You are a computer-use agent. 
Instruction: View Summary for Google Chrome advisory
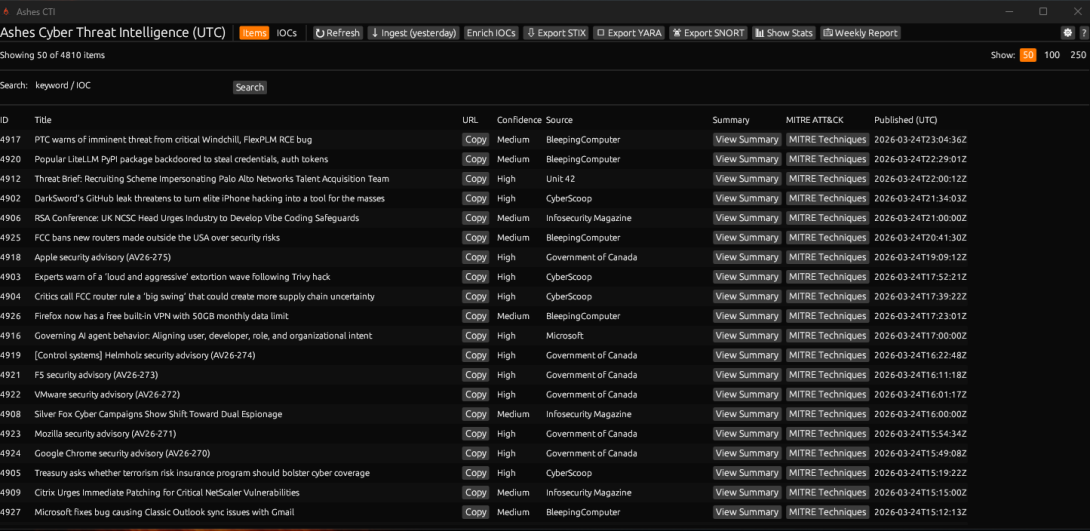click(747, 453)
